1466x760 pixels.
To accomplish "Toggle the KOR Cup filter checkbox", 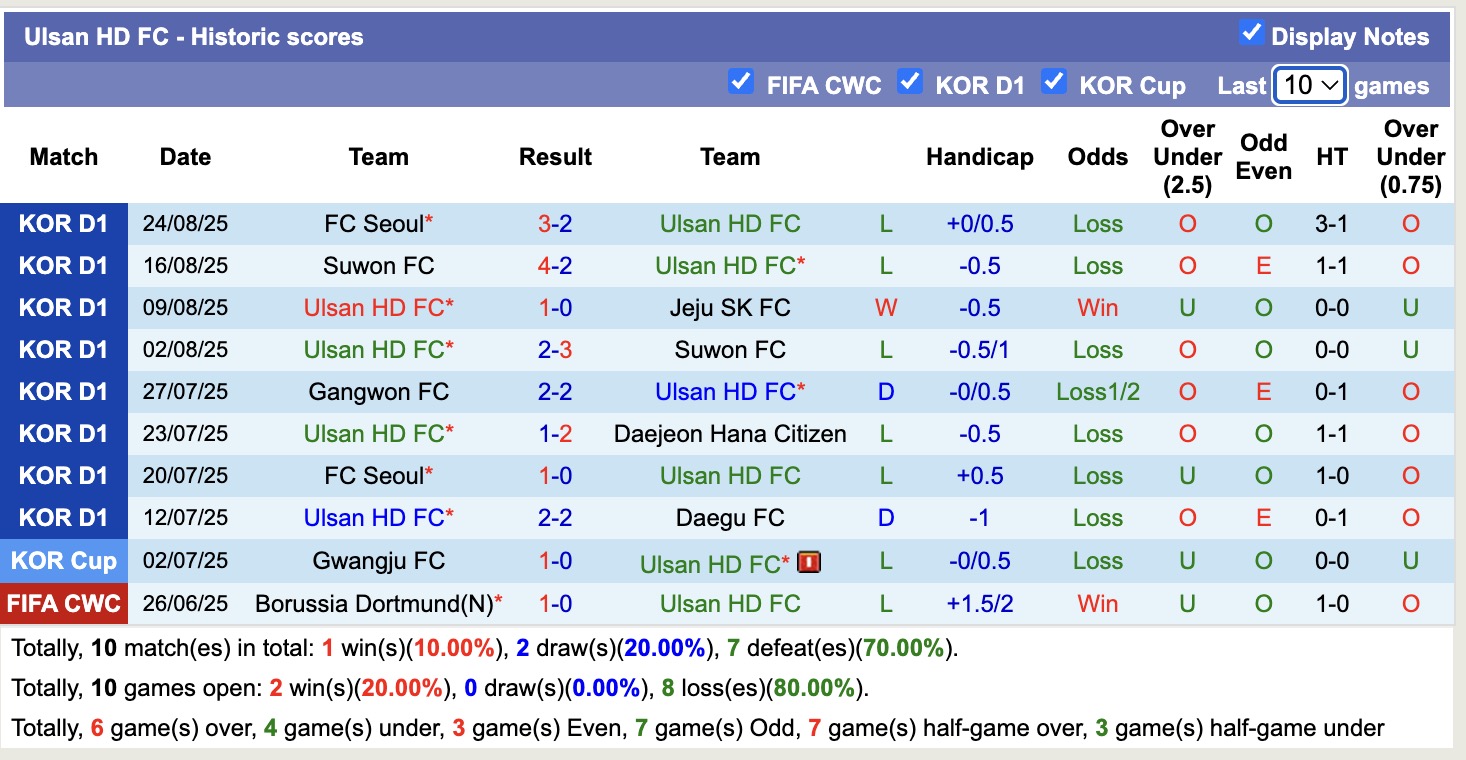I will tap(1054, 84).
